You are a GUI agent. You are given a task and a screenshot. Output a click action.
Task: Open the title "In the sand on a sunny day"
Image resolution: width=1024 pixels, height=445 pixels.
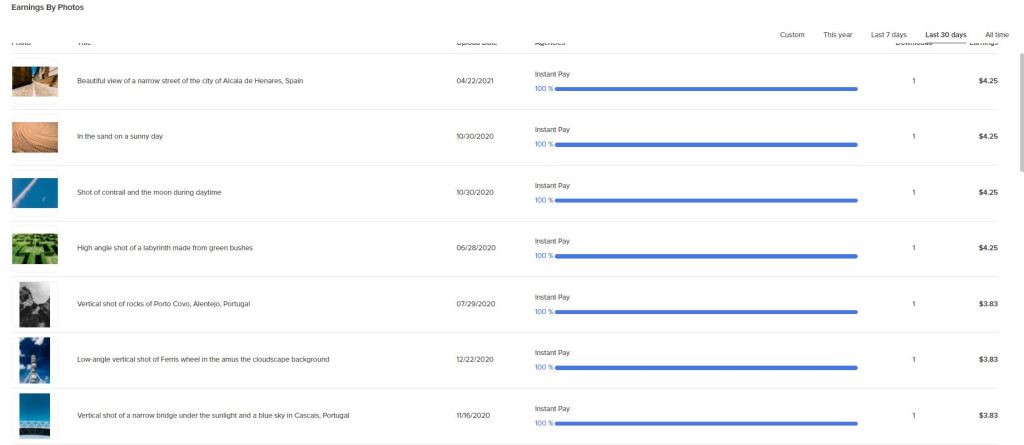click(120, 137)
